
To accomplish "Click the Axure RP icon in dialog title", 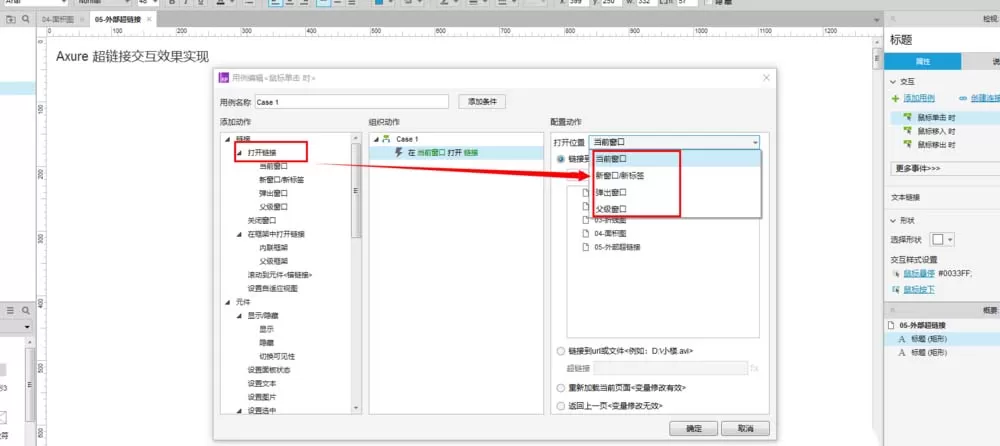I will [x=224, y=78].
